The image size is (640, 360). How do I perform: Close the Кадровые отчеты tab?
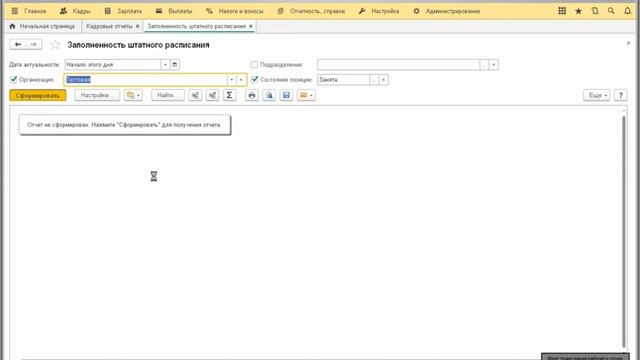click(137, 26)
